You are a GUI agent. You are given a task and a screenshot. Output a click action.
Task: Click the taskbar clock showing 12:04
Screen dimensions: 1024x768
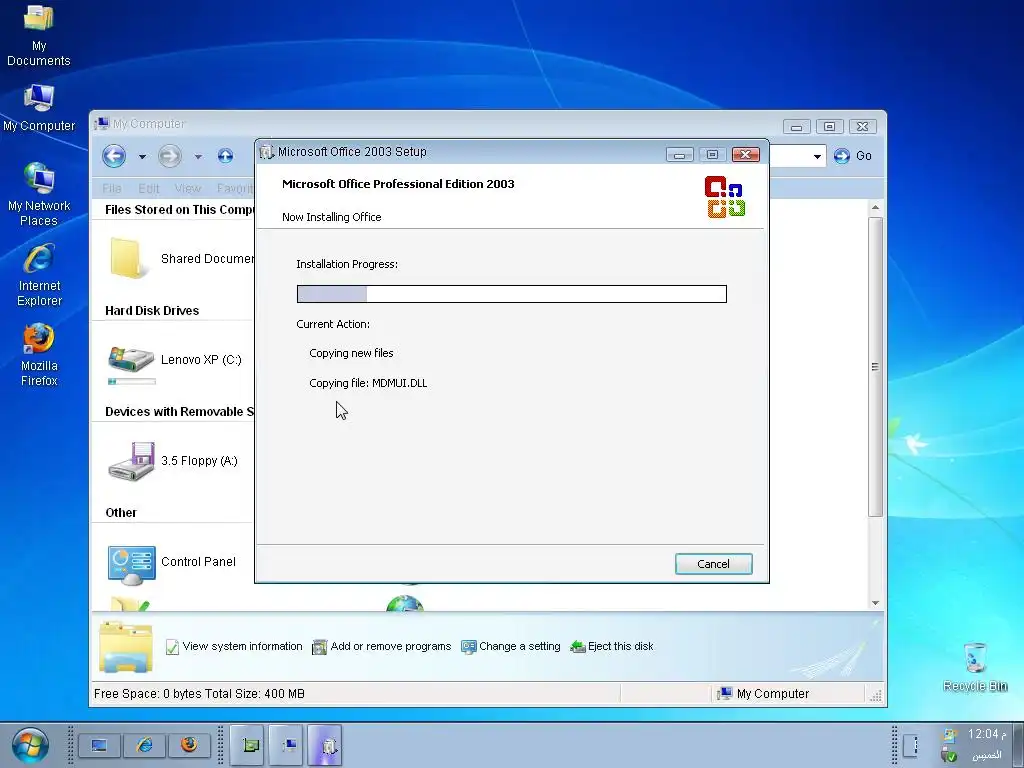(x=986, y=734)
